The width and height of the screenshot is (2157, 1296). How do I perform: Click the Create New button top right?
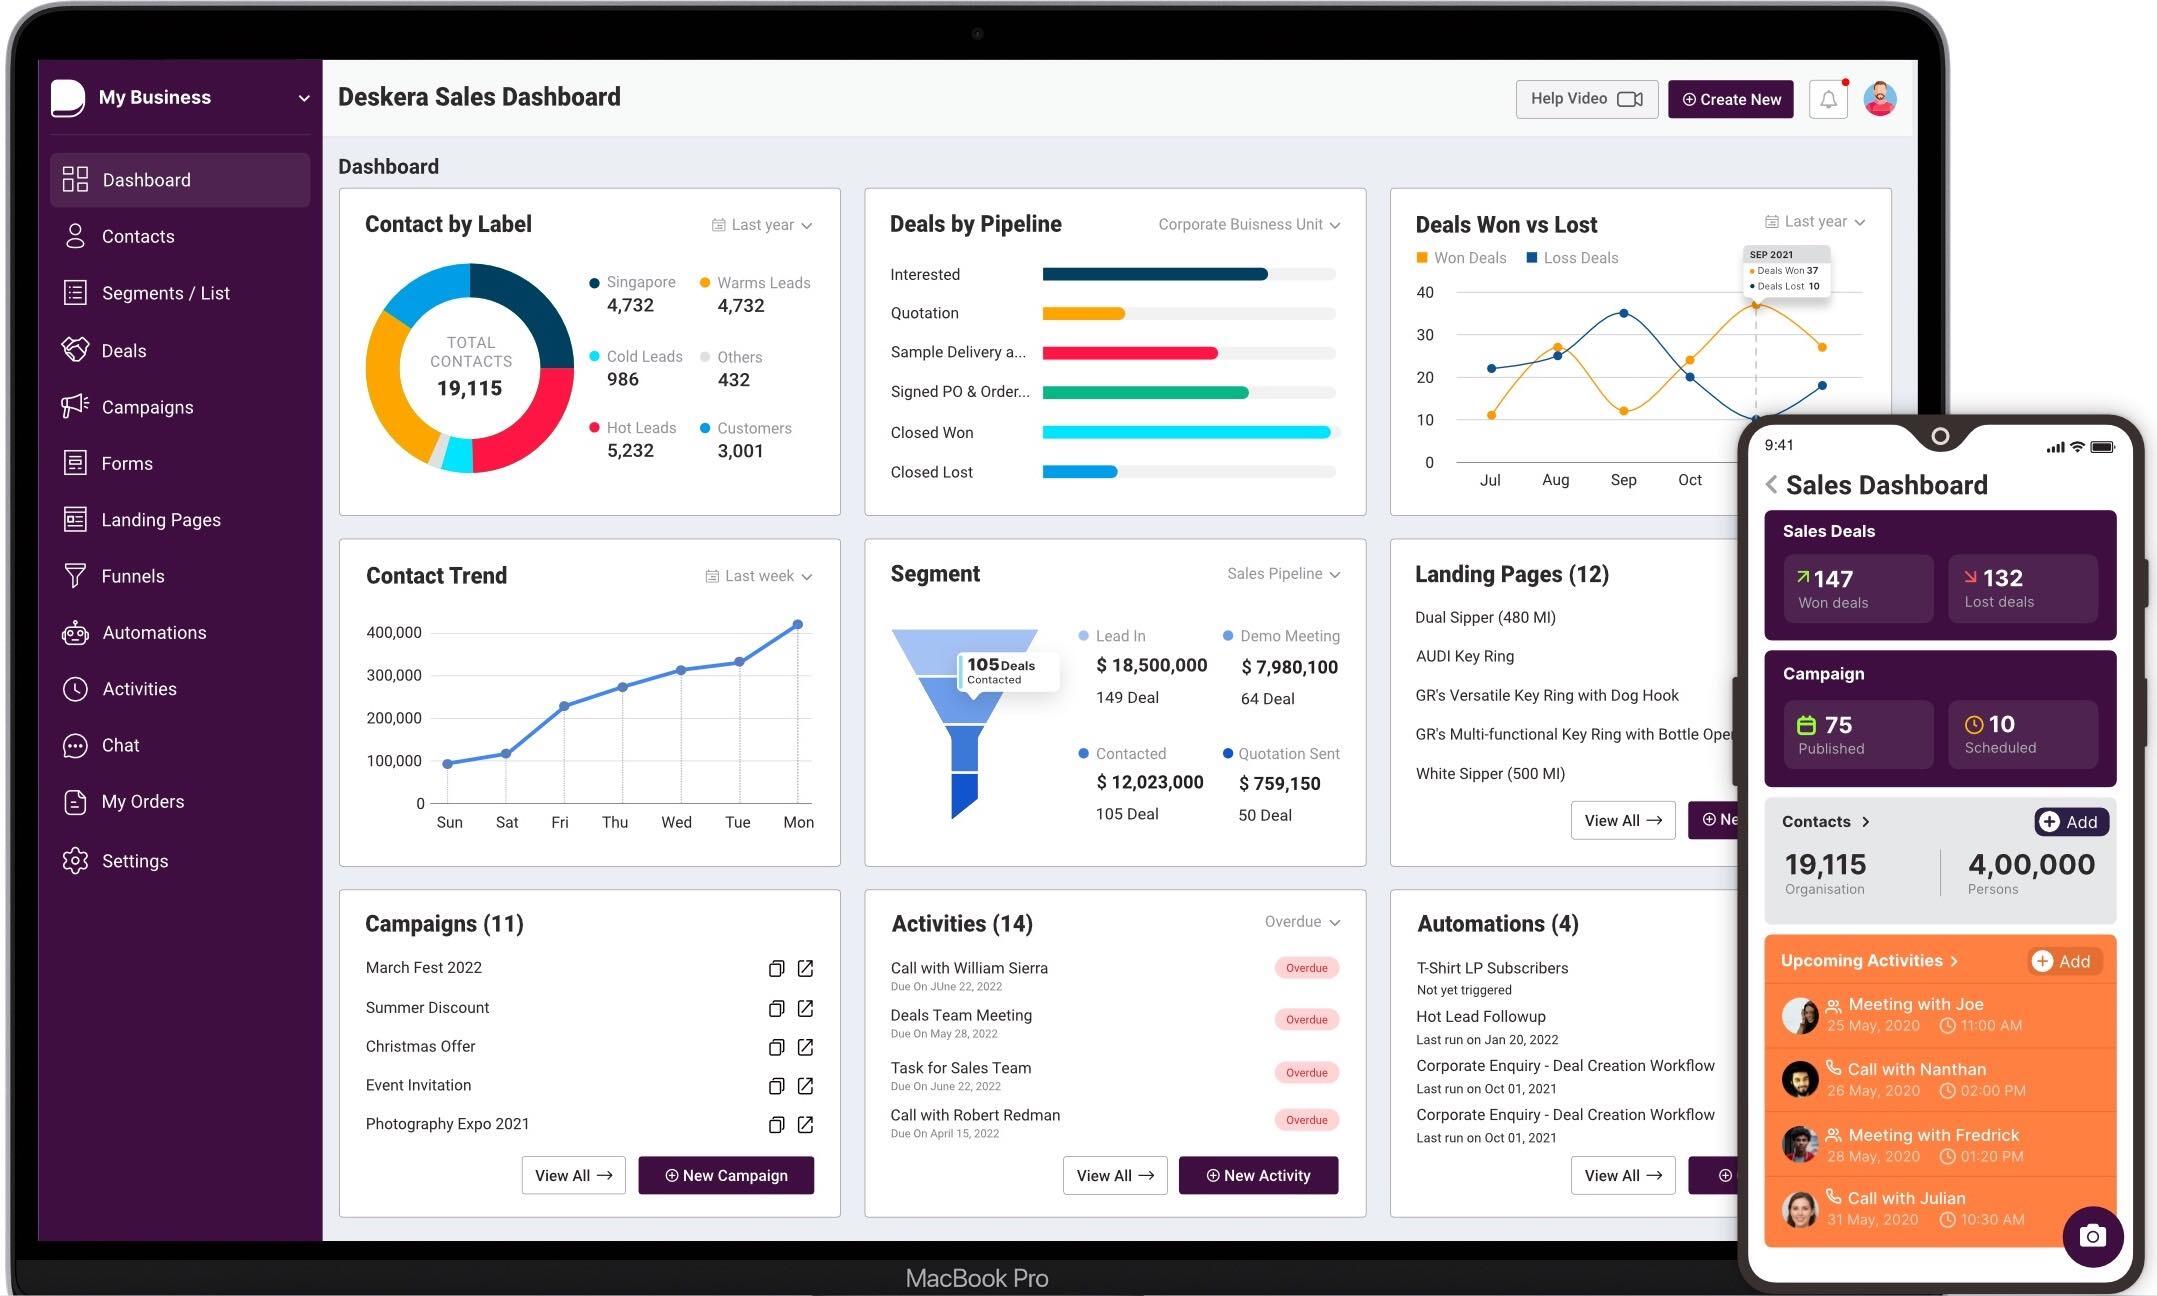(x=1729, y=97)
